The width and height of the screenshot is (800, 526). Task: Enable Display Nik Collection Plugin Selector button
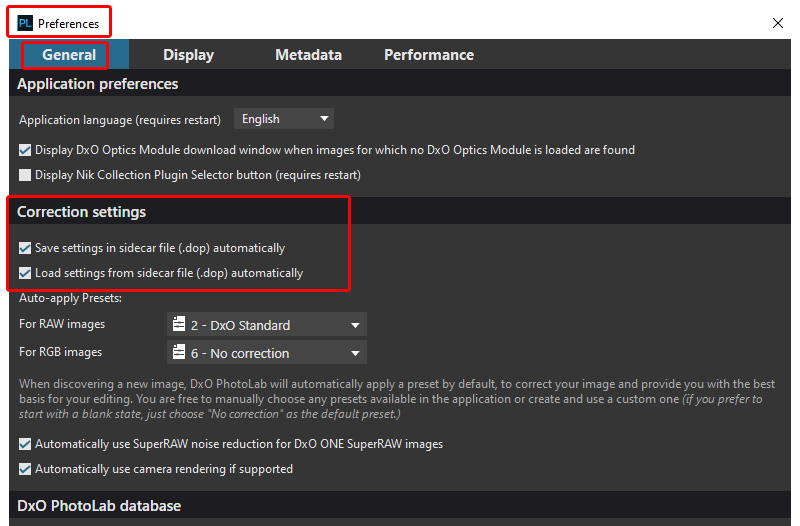(25, 175)
